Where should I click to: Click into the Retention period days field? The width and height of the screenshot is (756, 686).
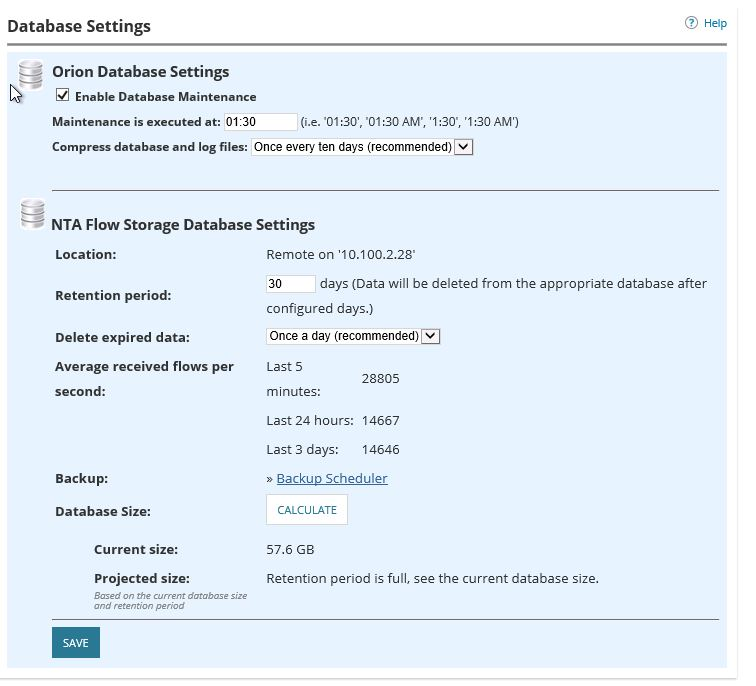(290, 284)
